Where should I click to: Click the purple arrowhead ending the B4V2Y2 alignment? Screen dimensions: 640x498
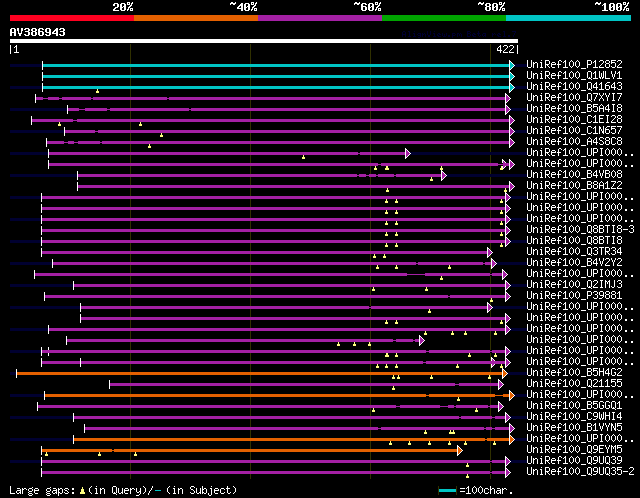(493, 264)
